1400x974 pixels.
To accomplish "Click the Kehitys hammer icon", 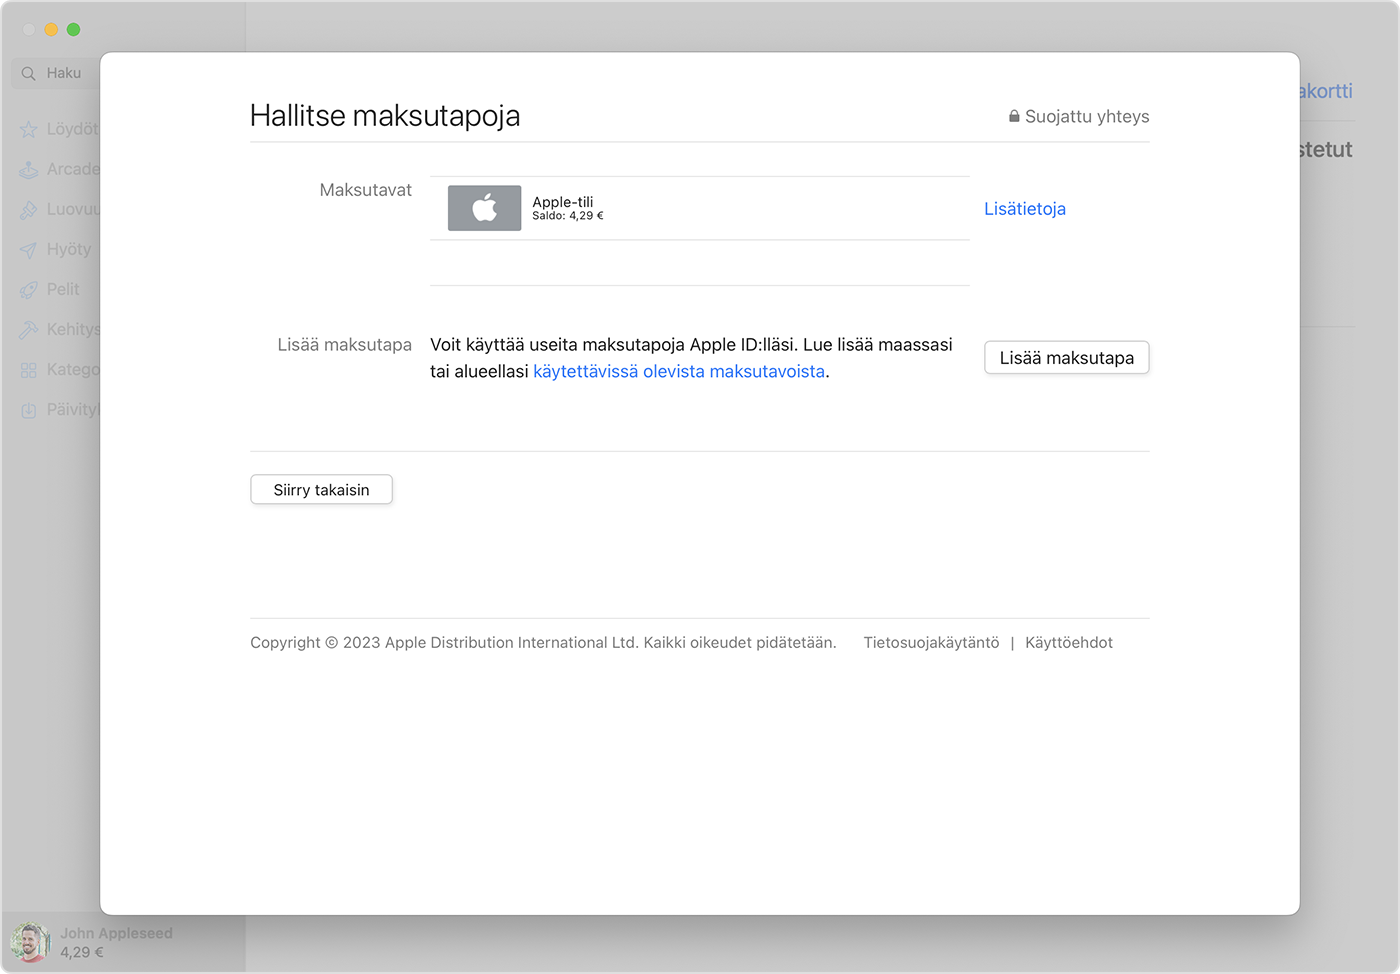I will coord(28,330).
